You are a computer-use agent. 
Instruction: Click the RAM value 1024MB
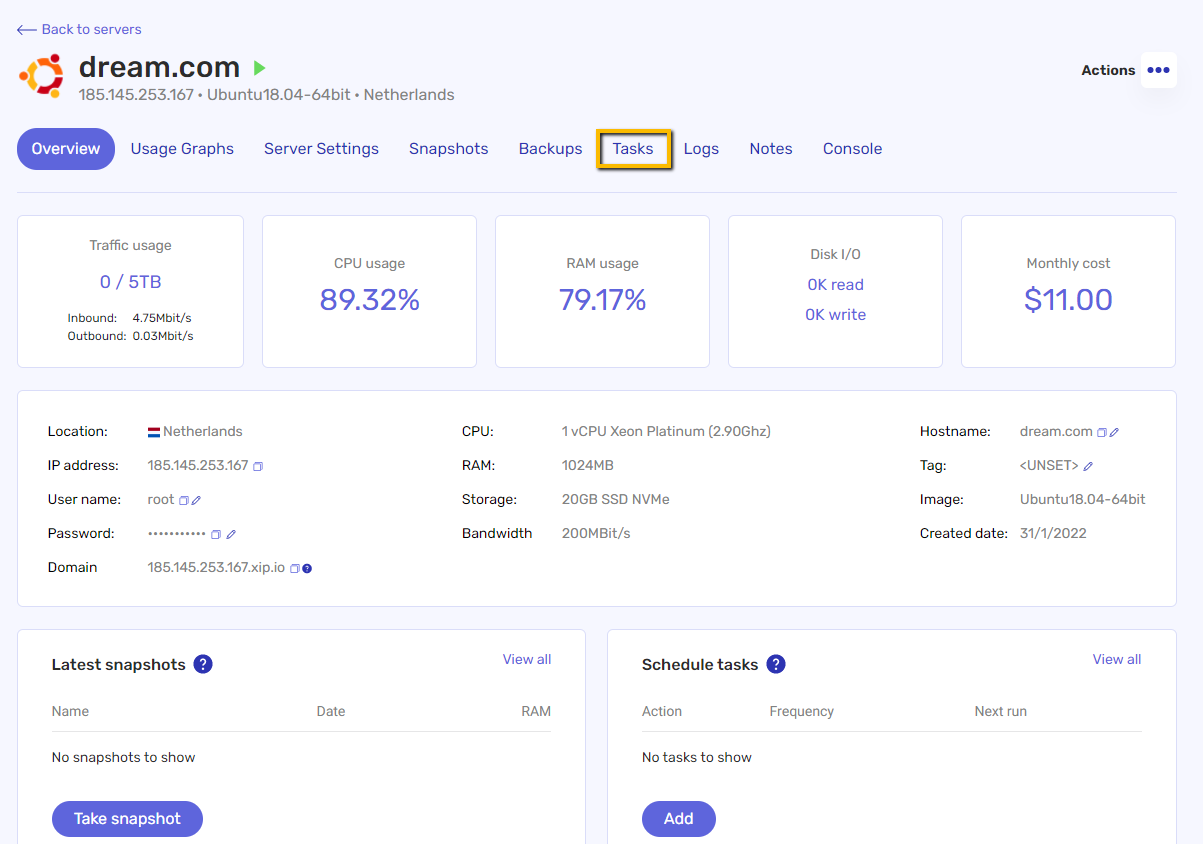[x=588, y=466]
